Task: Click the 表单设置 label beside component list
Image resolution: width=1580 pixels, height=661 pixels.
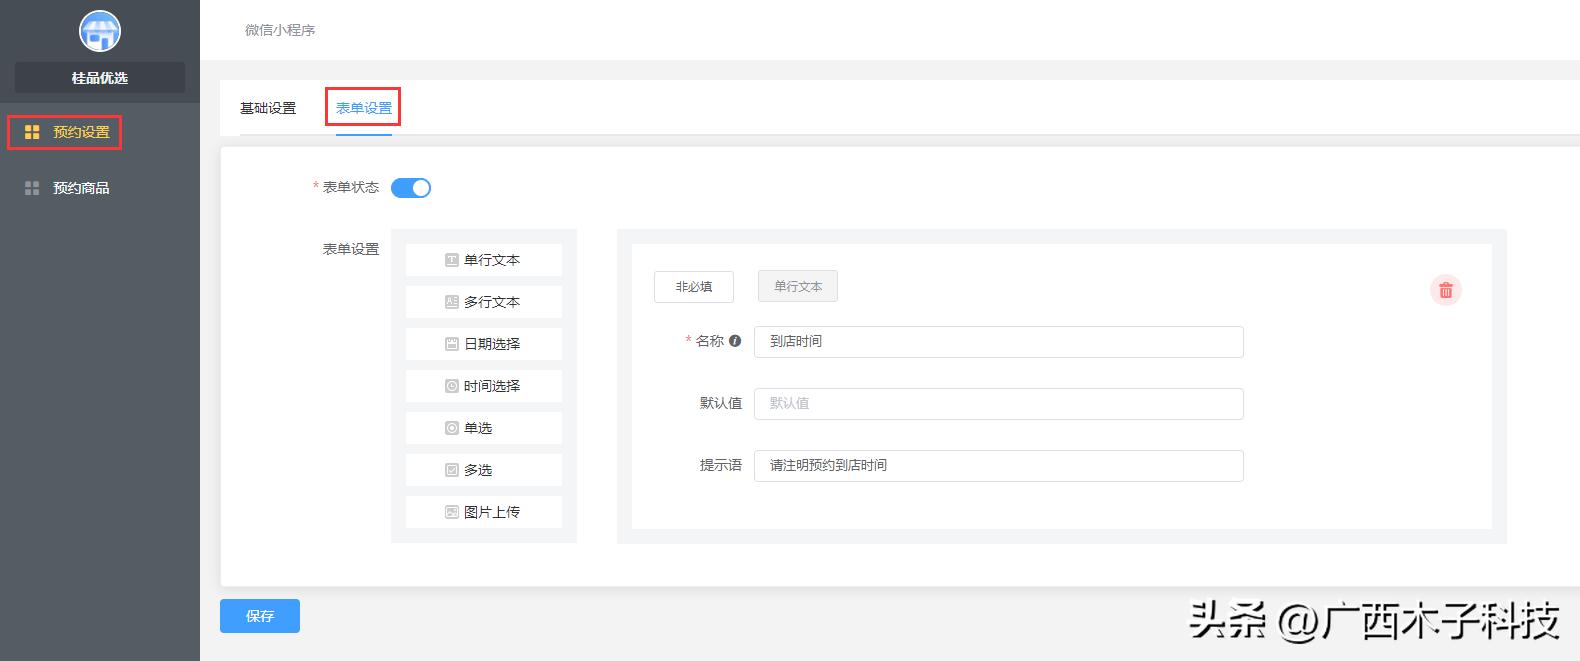Action: pos(351,249)
